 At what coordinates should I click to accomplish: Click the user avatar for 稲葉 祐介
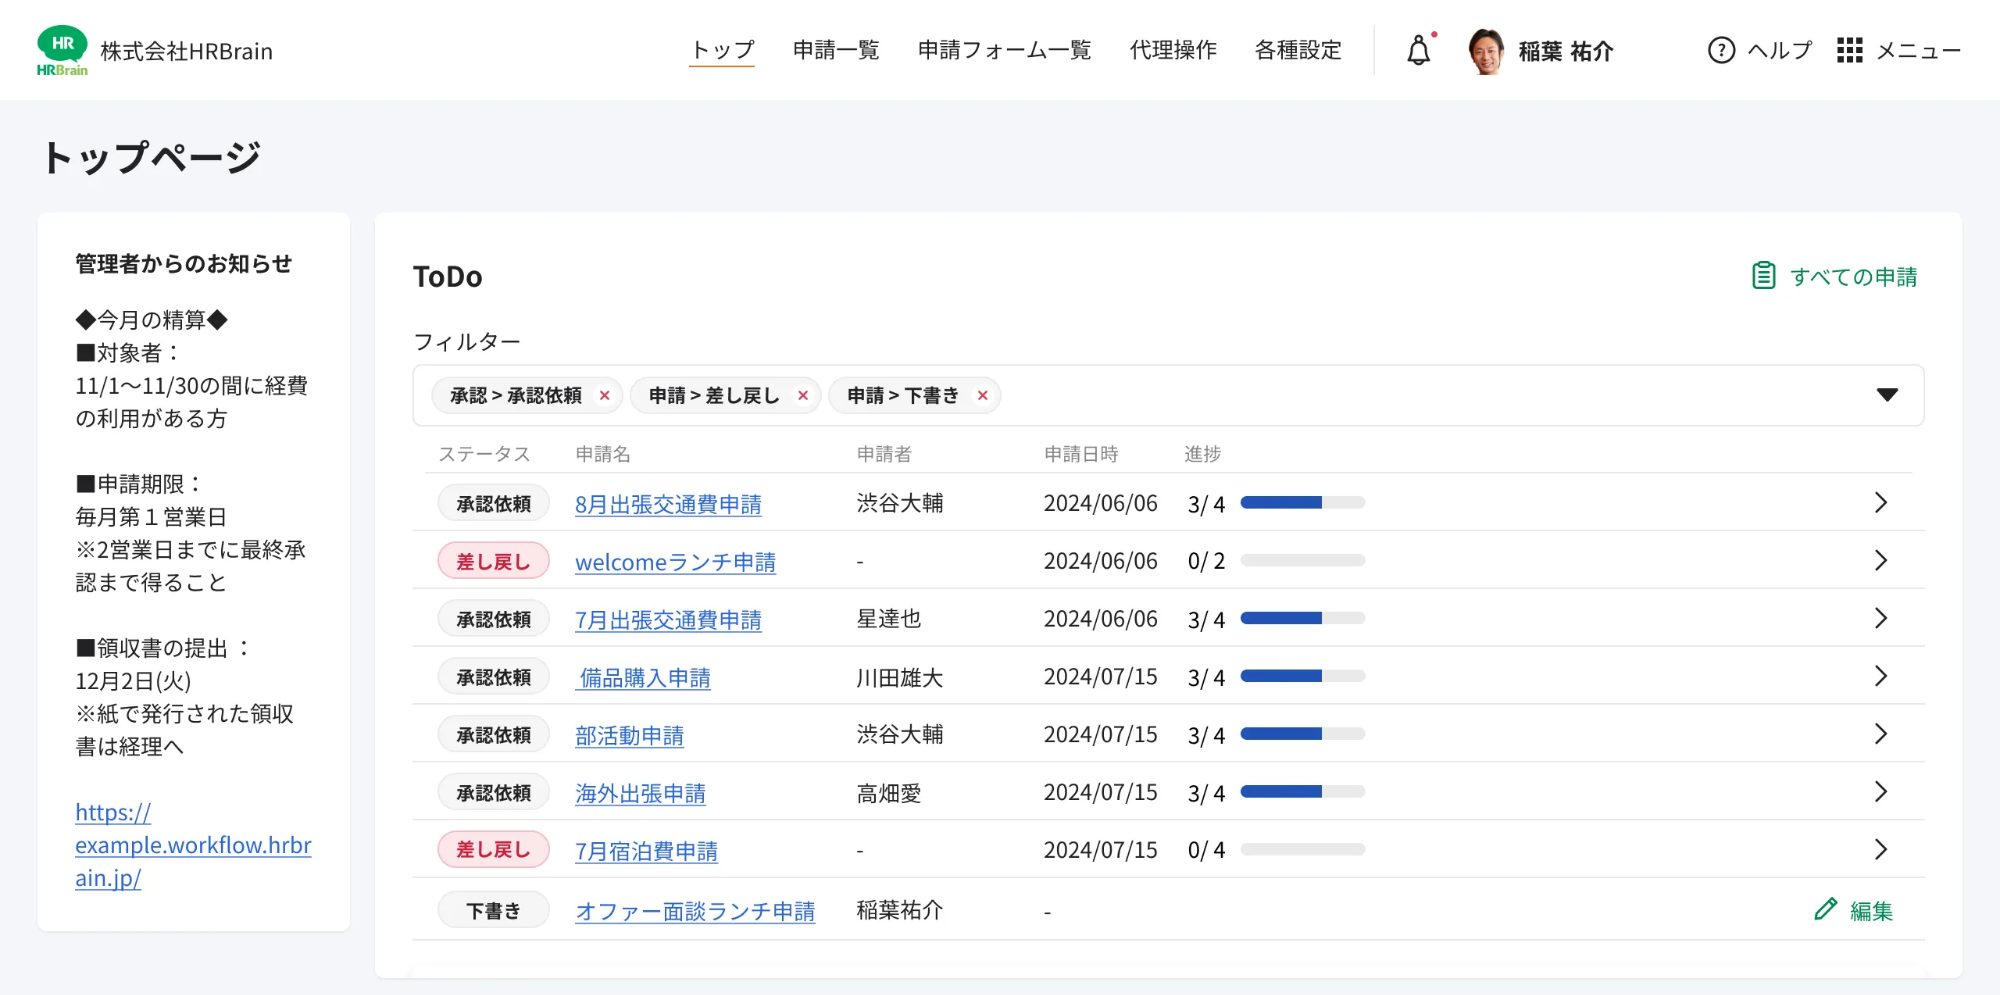[1486, 51]
